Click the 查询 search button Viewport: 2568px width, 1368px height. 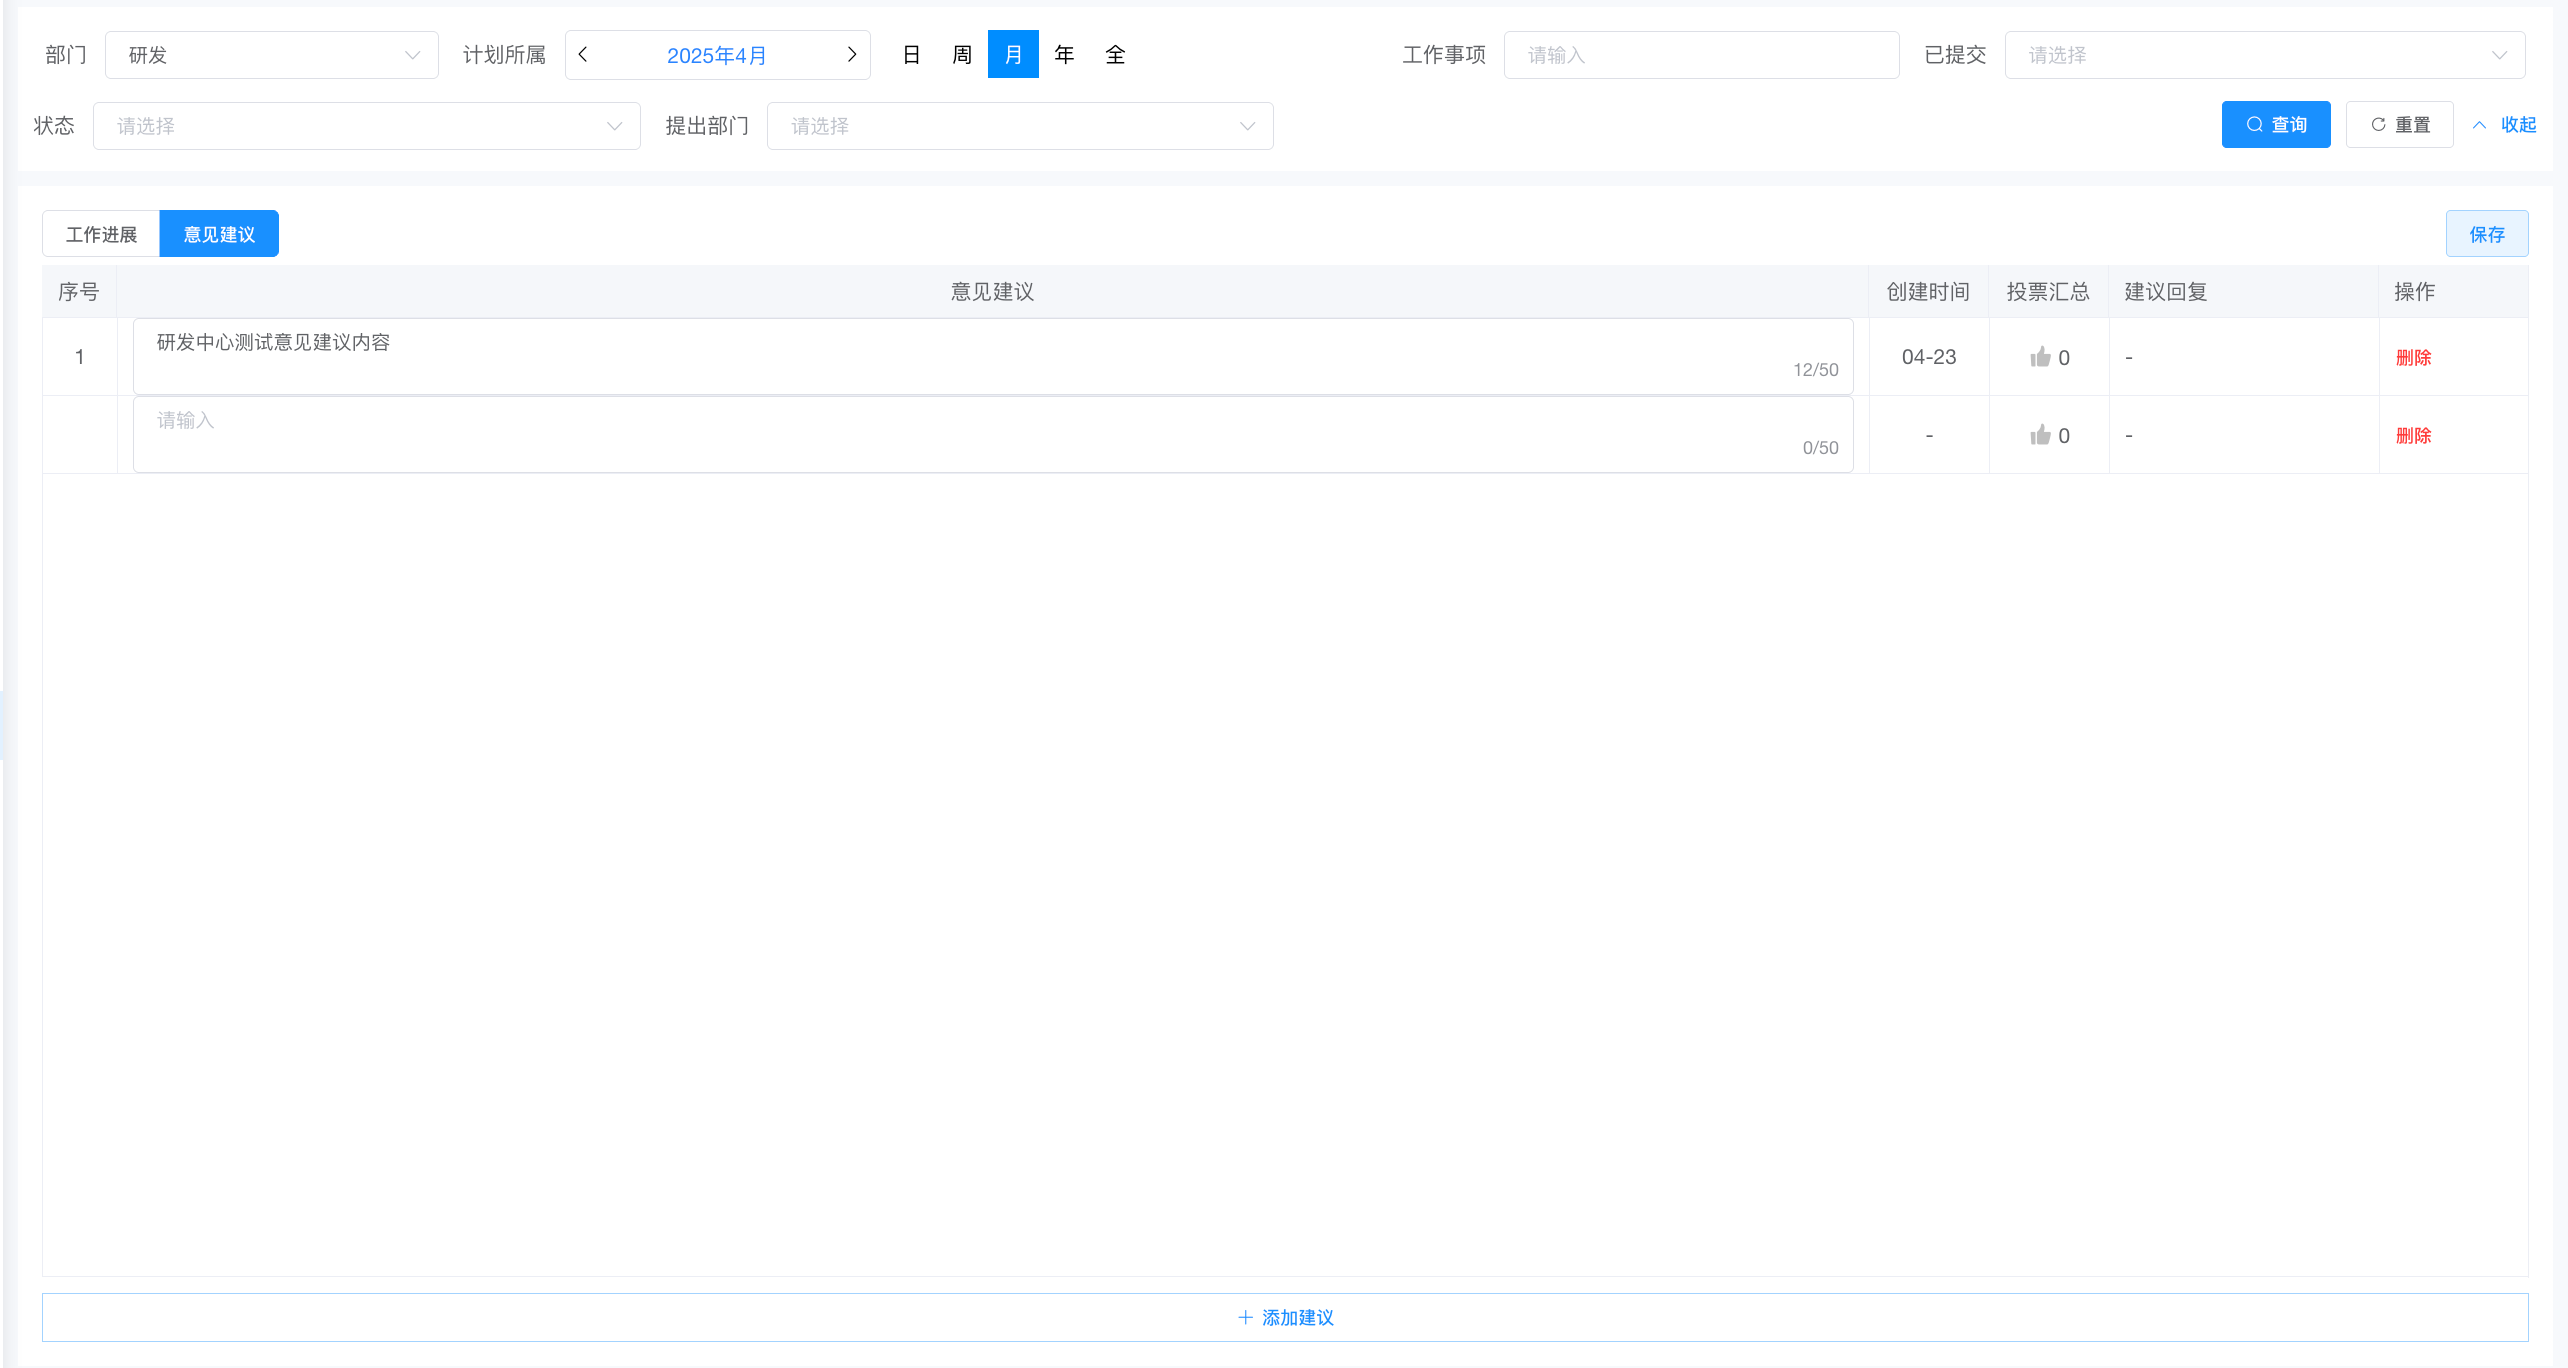[x=2275, y=125]
